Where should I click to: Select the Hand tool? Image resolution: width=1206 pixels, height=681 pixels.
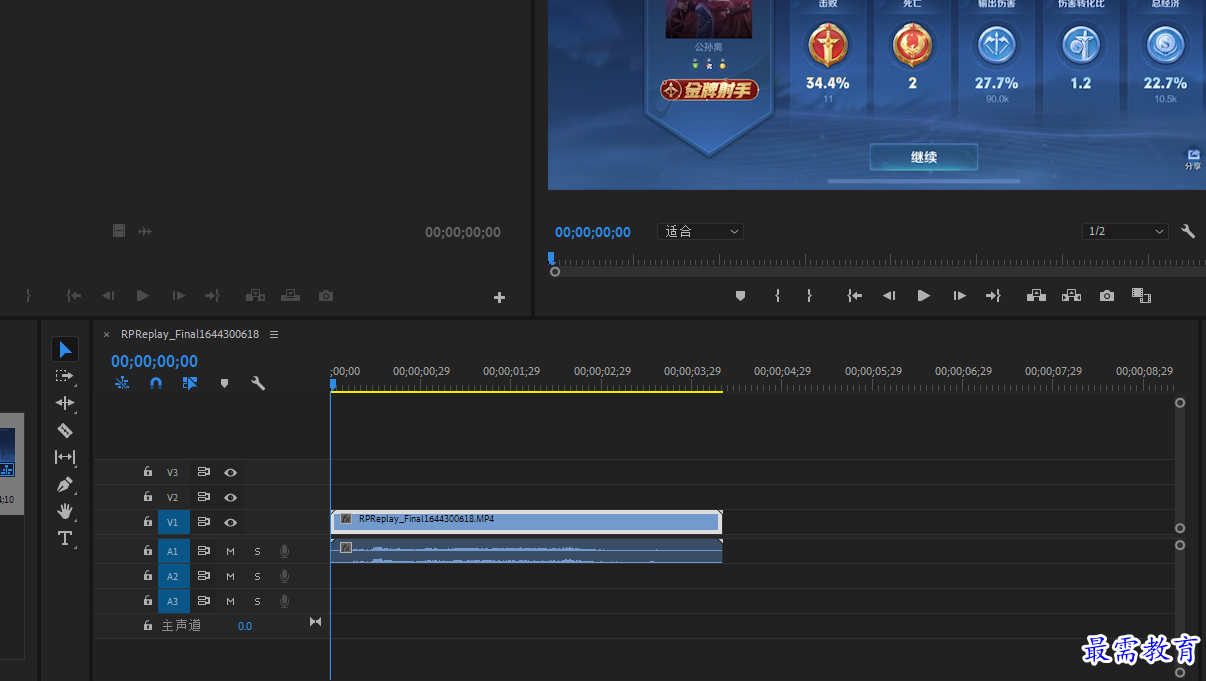click(x=65, y=511)
